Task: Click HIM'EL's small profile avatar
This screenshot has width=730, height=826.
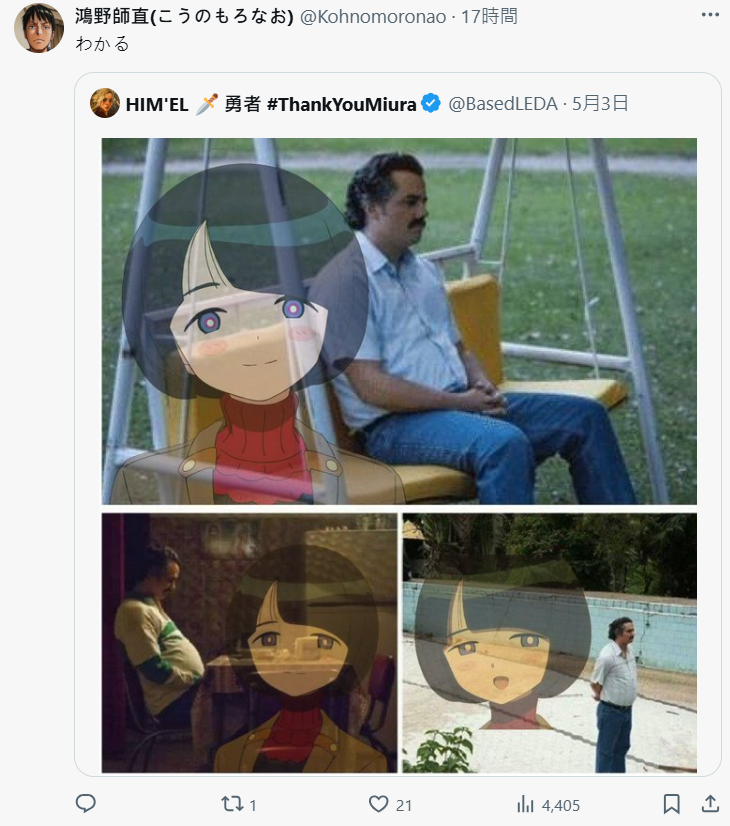Action: [105, 103]
